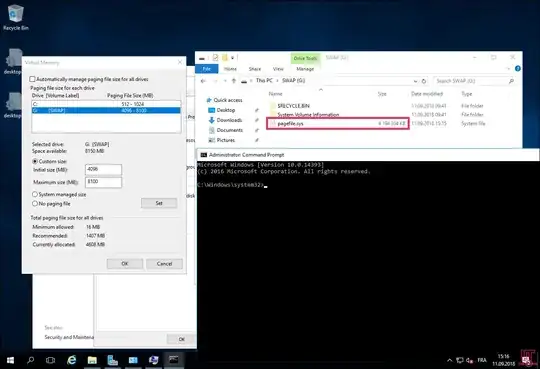Click the Windows Start button
The image size is (540, 369).
10,360
